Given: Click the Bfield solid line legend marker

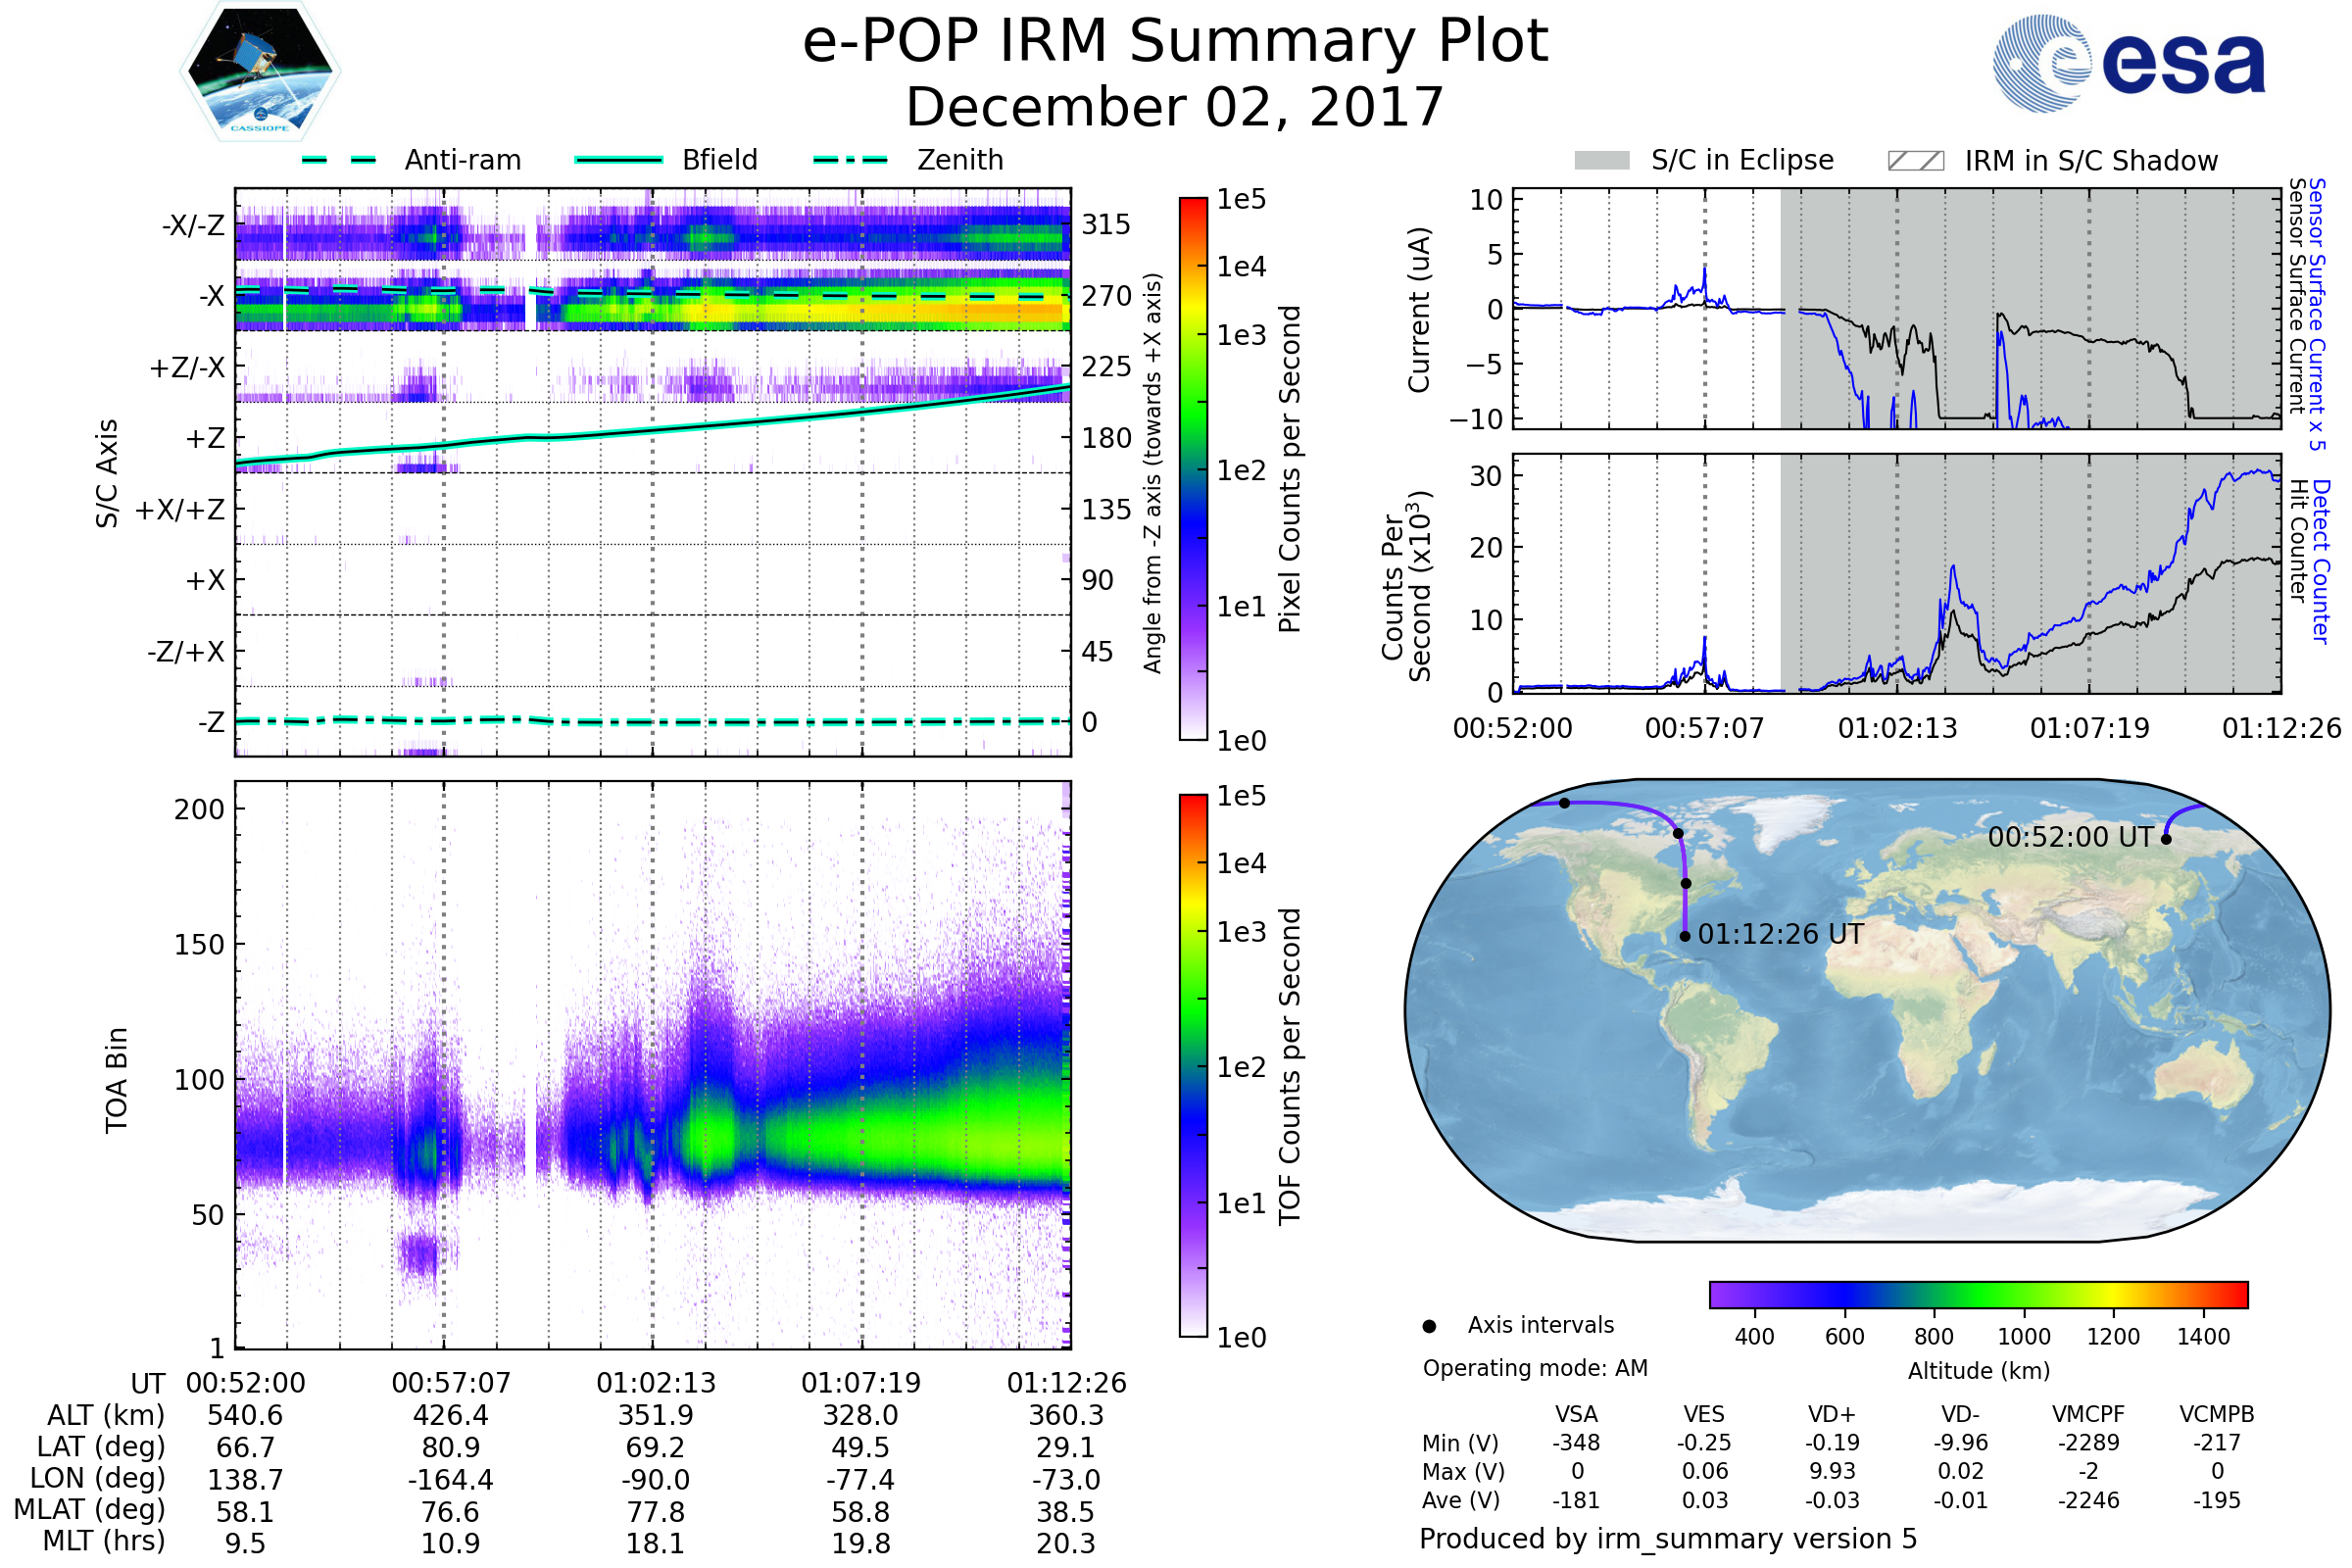Looking at the screenshot, I should pos(618,160).
